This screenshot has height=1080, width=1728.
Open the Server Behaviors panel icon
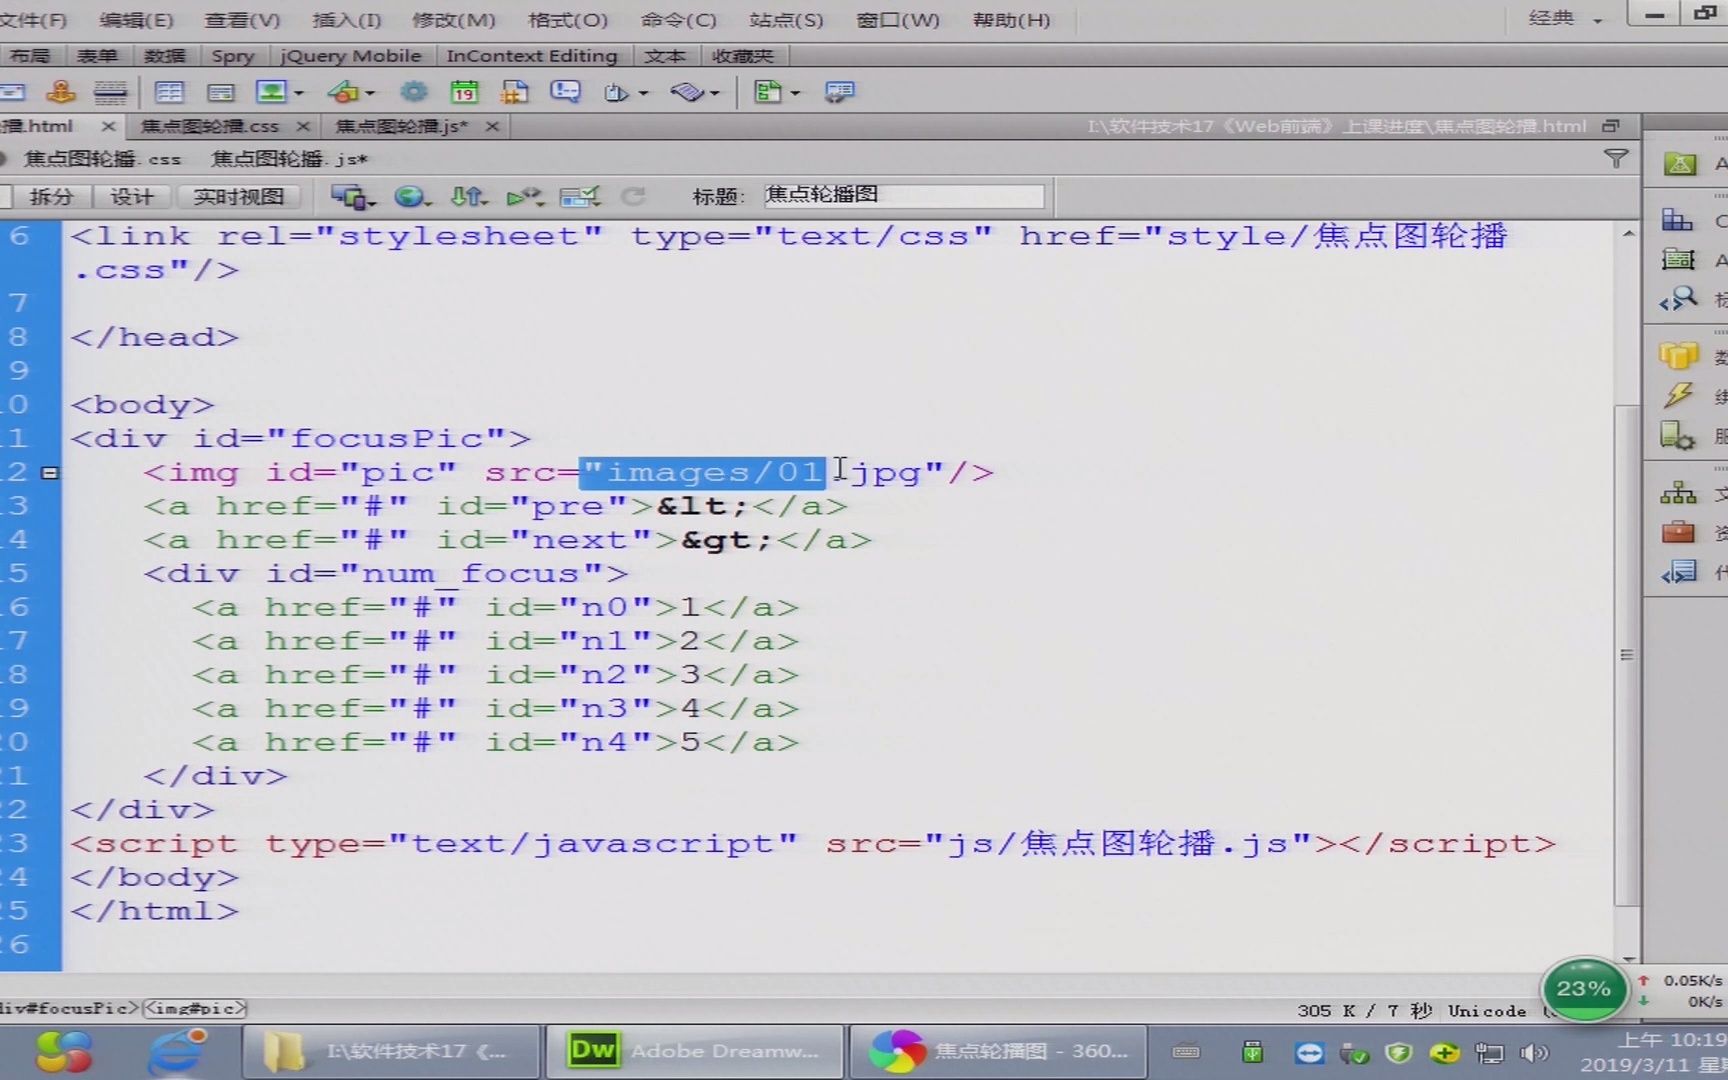pos(1677,436)
